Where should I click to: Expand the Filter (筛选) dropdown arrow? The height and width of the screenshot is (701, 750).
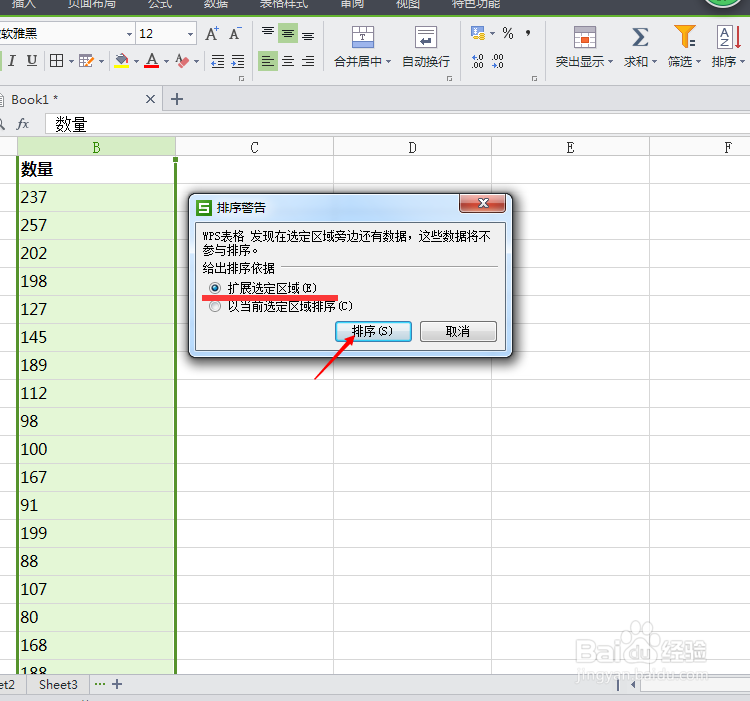pos(698,61)
